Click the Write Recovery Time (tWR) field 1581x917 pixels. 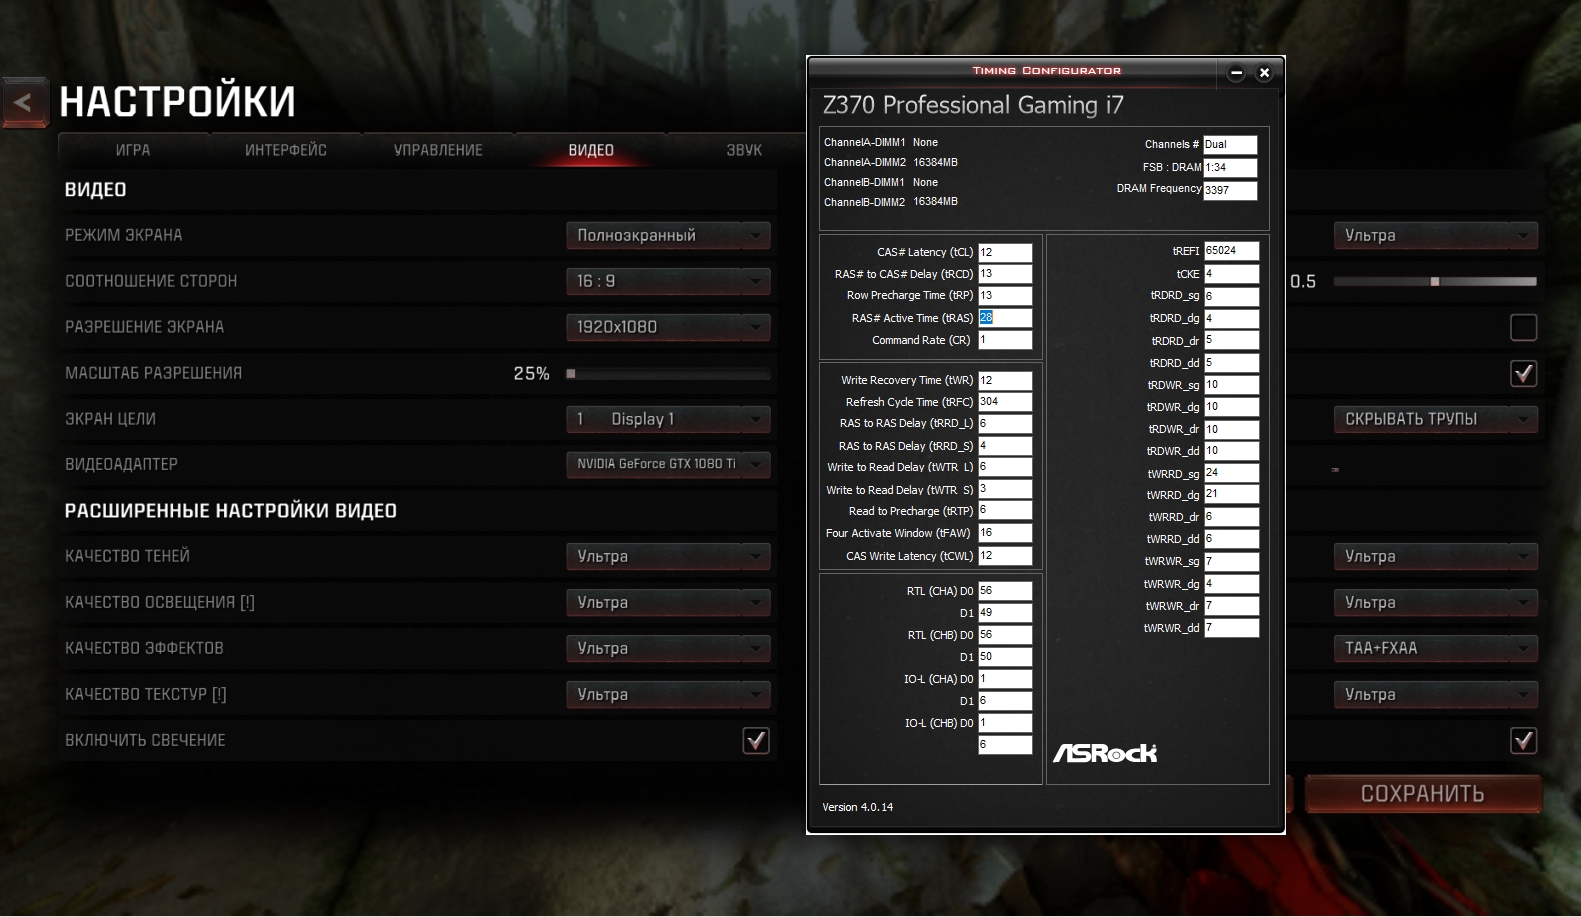[1005, 380]
